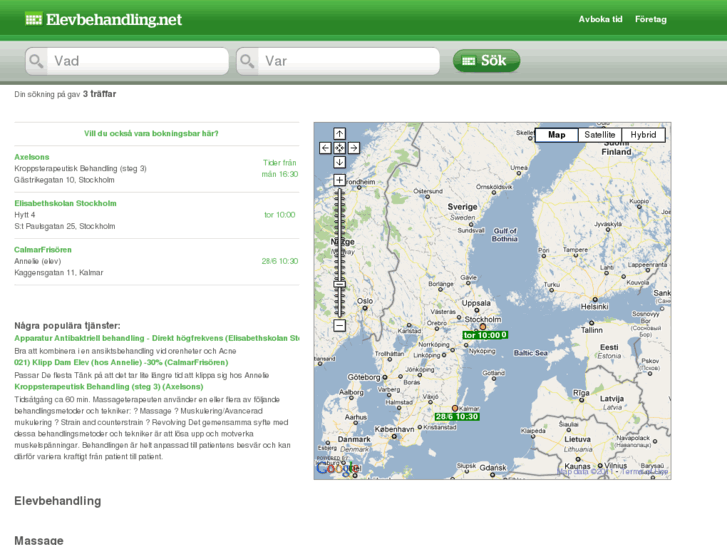This screenshot has width=727, height=545.
Task: Click the map zoom slider handle
Action: click(x=339, y=284)
